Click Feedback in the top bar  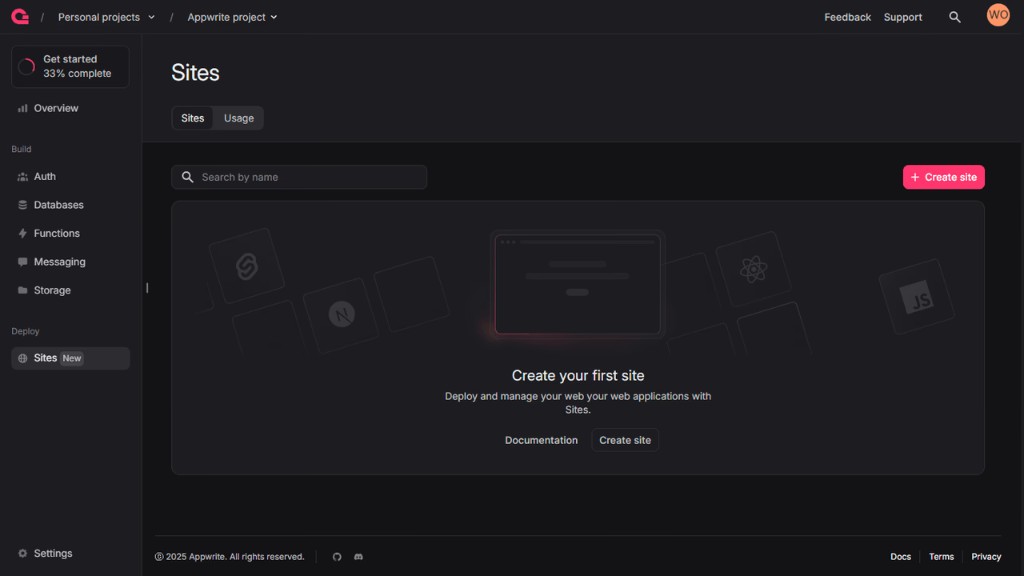coord(847,17)
